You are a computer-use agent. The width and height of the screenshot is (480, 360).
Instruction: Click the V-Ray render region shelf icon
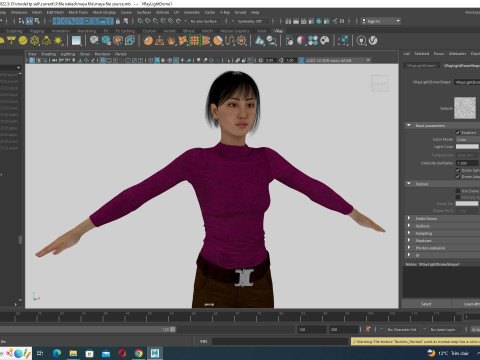343,41
